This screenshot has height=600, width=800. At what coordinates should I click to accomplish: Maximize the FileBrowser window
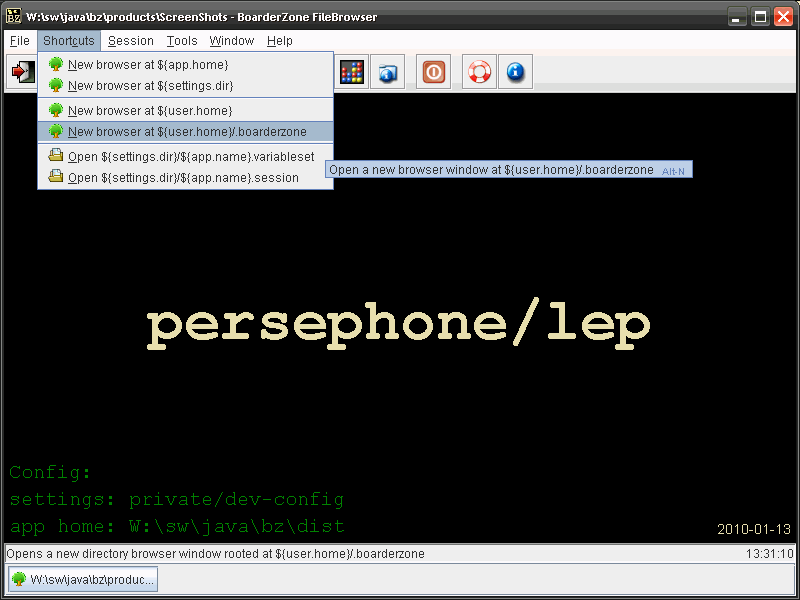760,17
